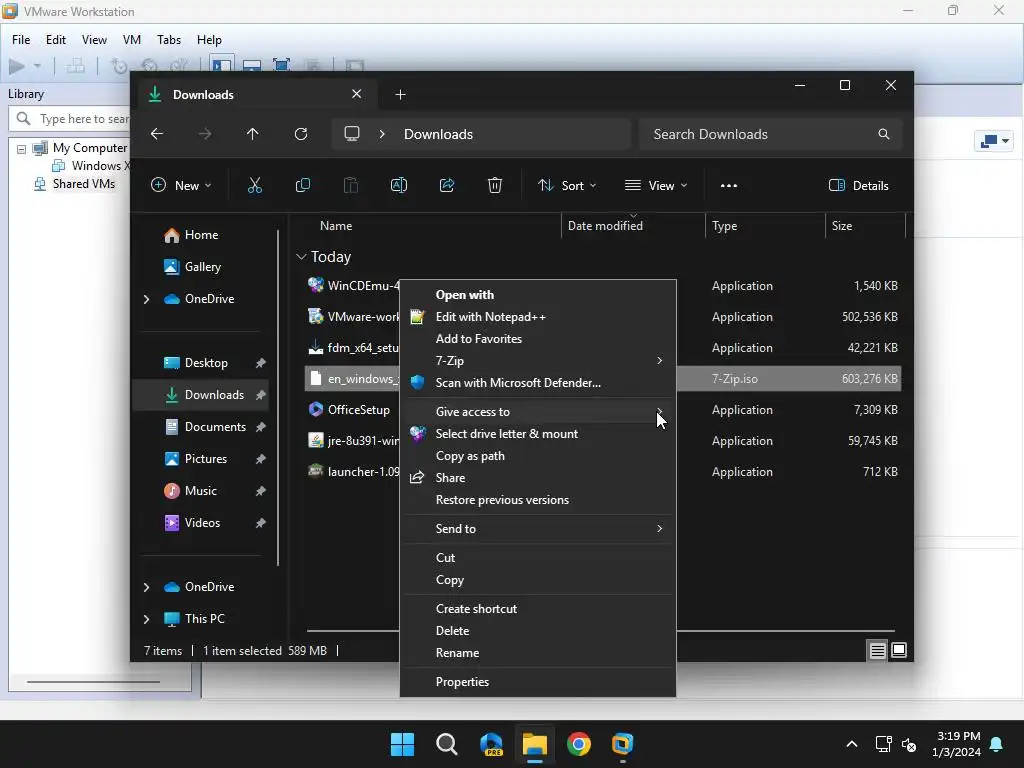Choose Select drive letter & mount
1024x768 pixels.
click(x=537, y=434)
